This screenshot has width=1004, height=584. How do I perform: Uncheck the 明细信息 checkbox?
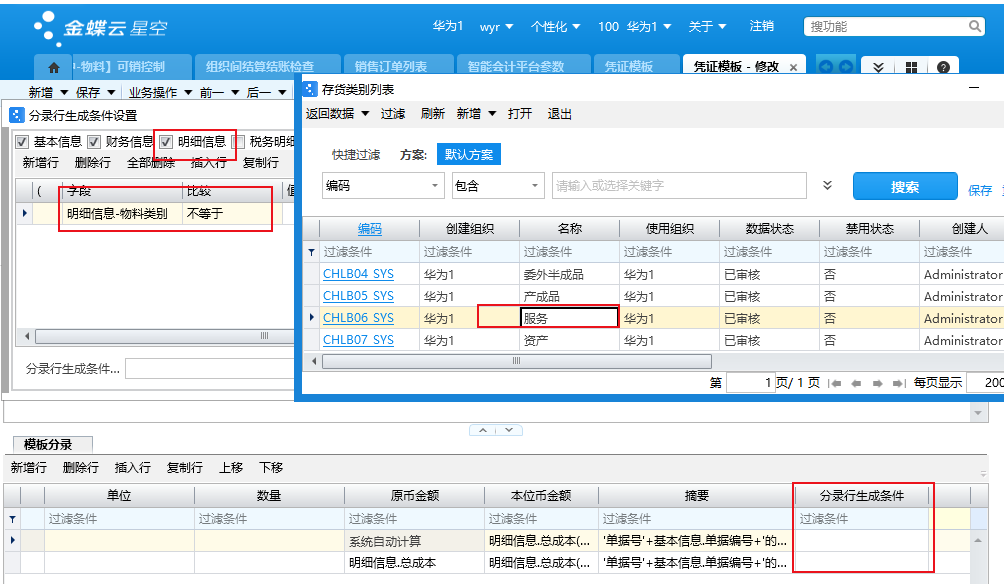click(166, 142)
